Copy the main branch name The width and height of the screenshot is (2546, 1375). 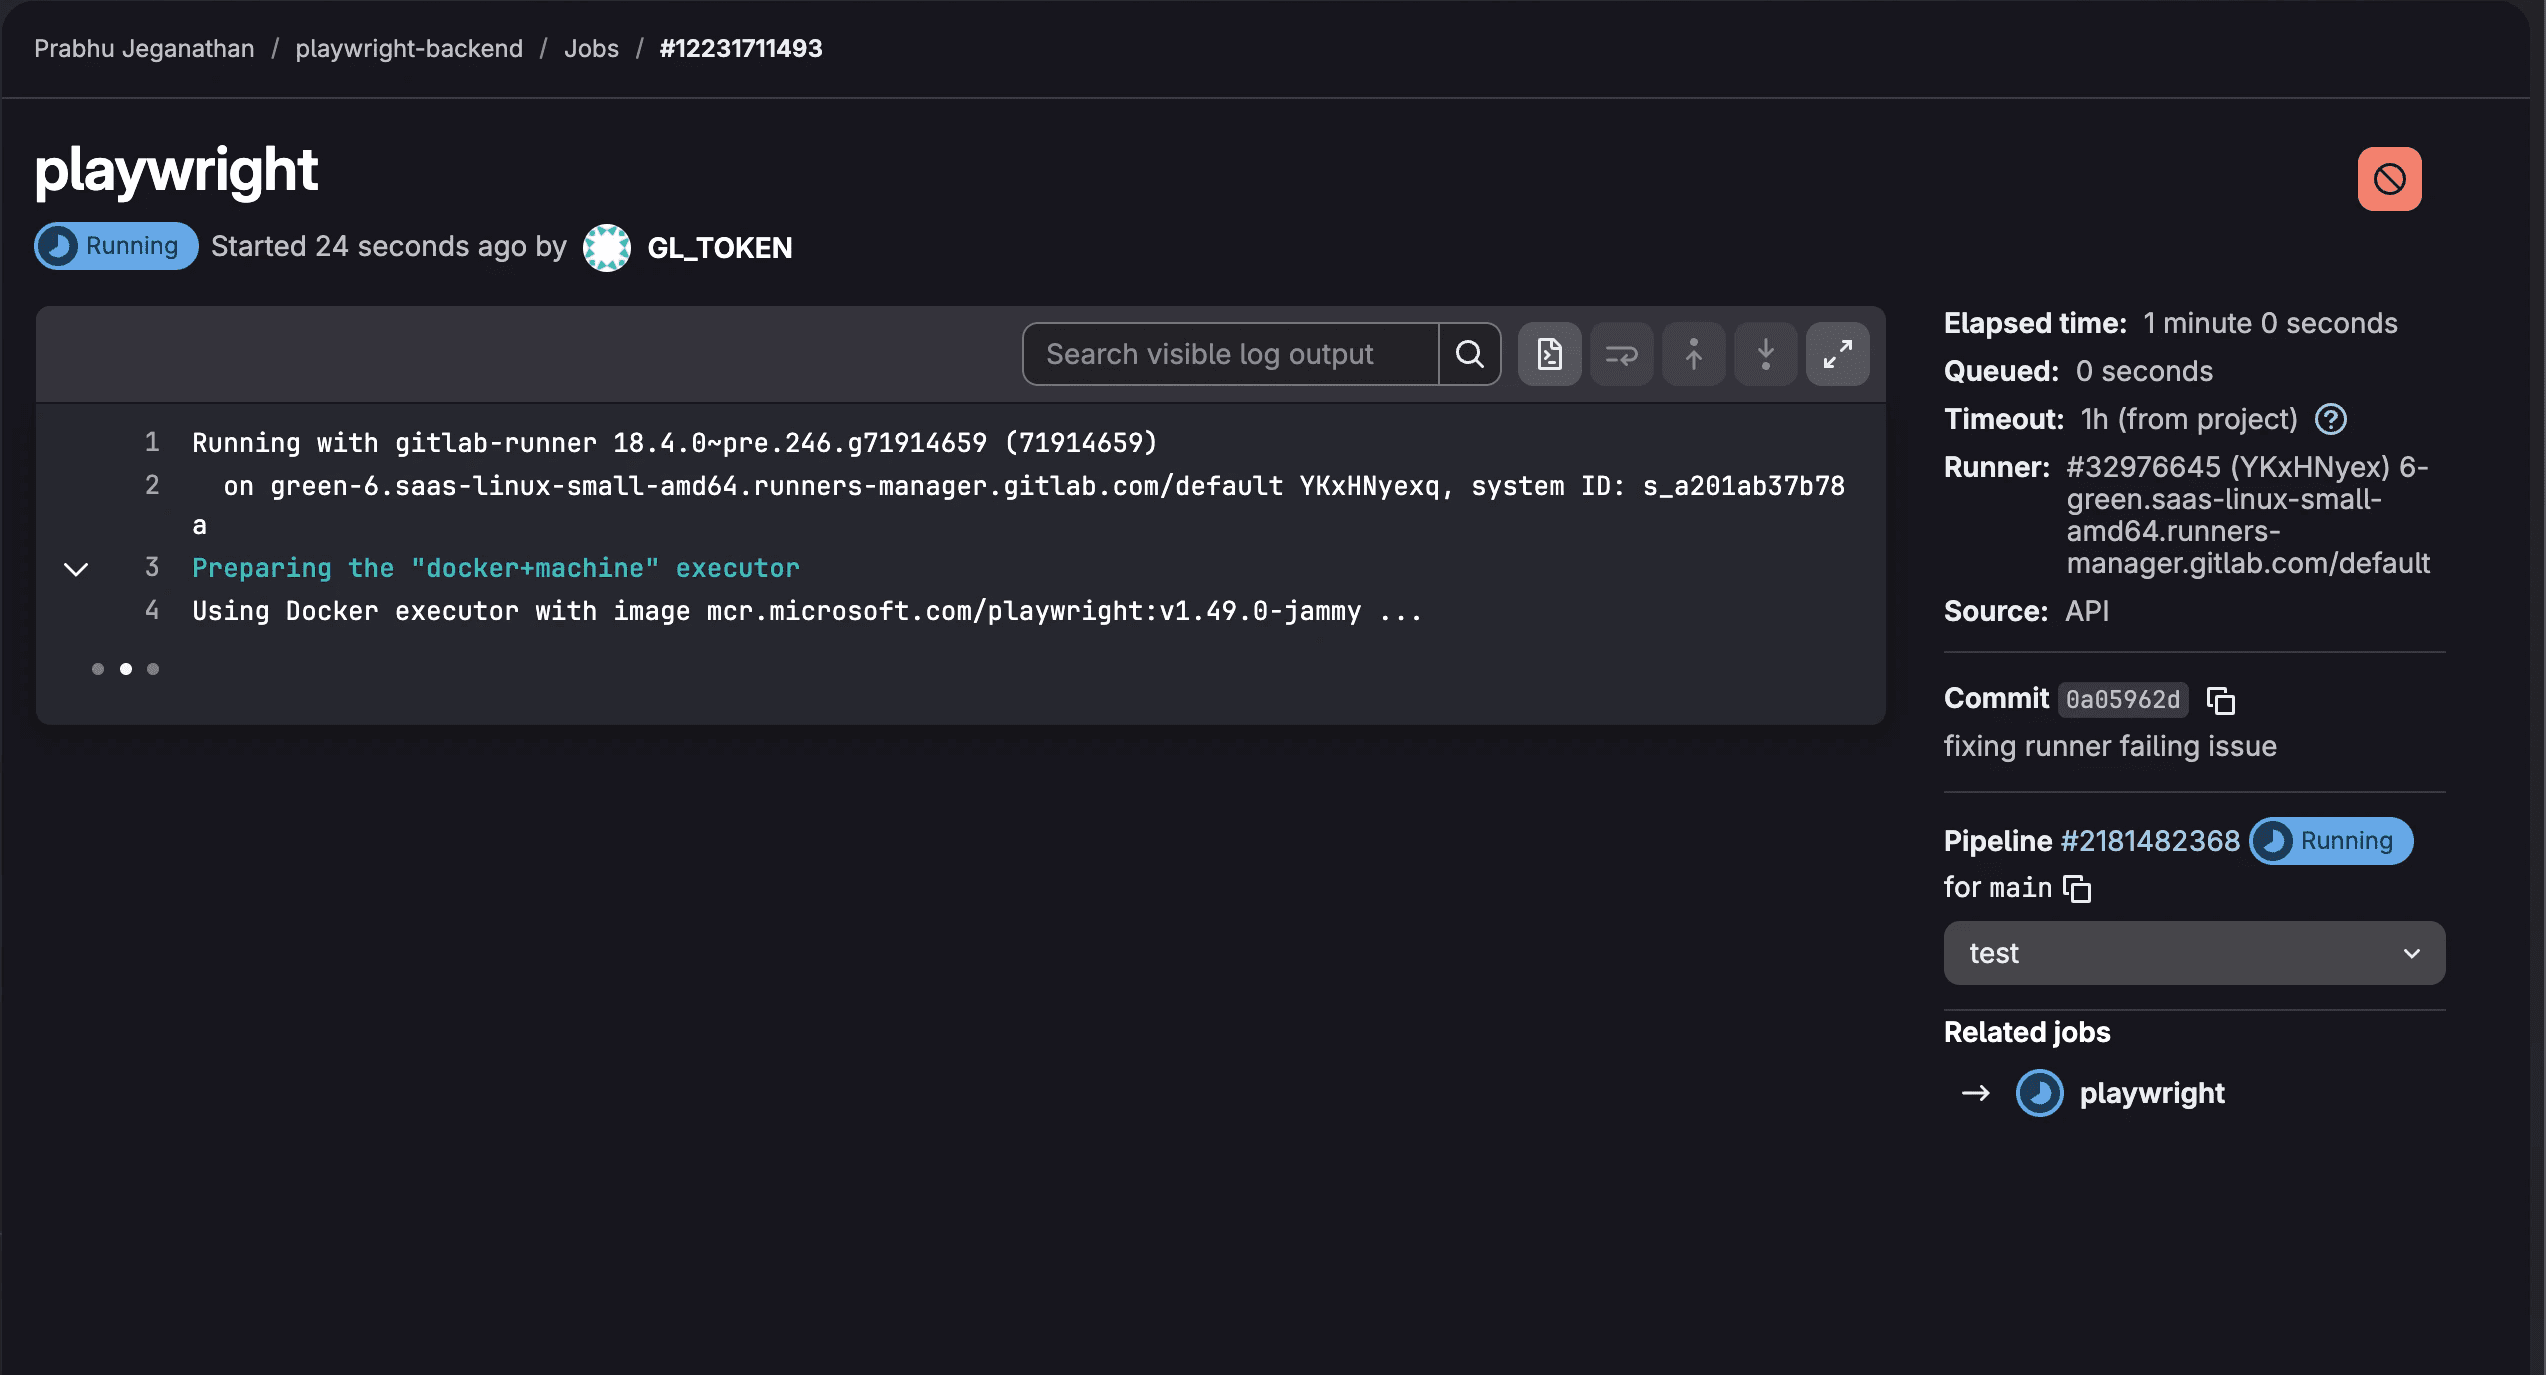[x=2077, y=888]
